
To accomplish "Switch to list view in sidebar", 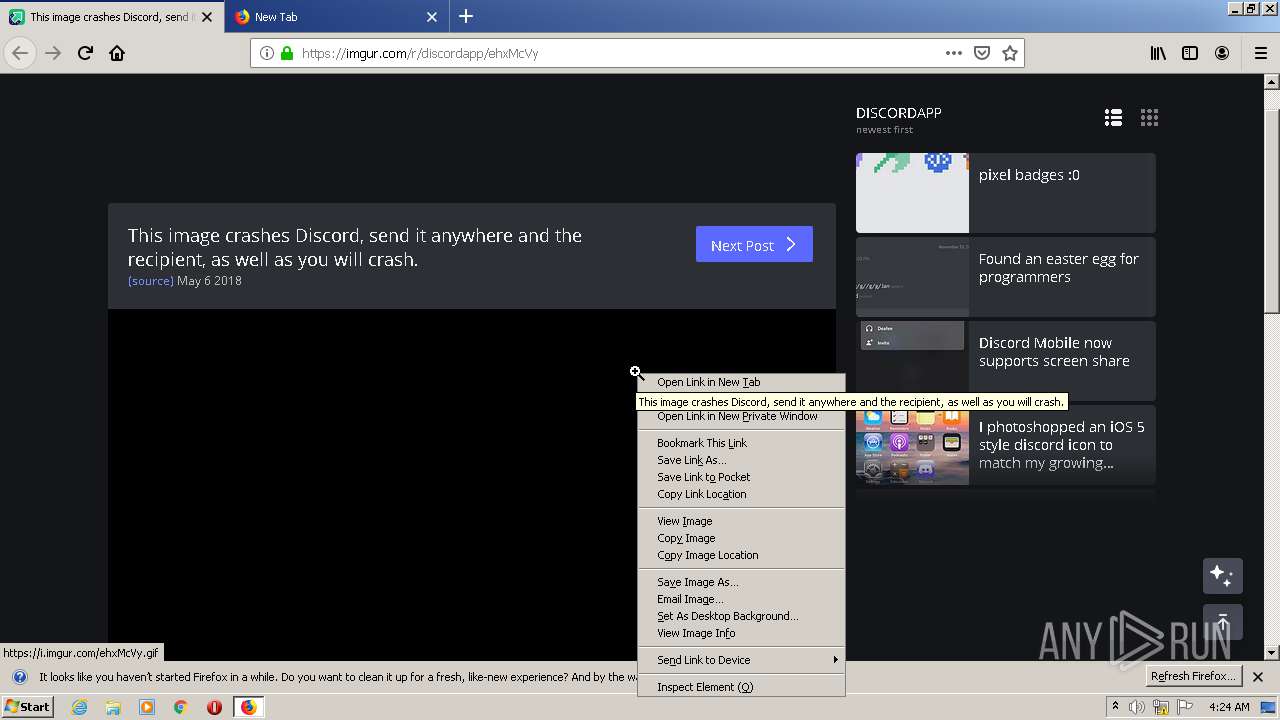I will pyautogui.click(x=1113, y=118).
